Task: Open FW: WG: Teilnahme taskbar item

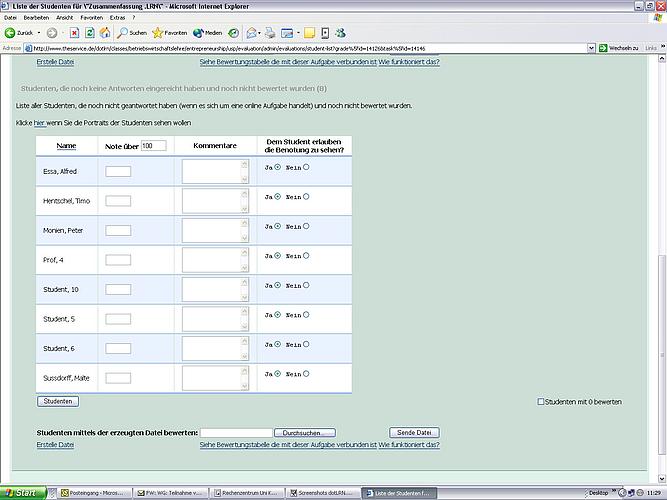Action: (171, 493)
